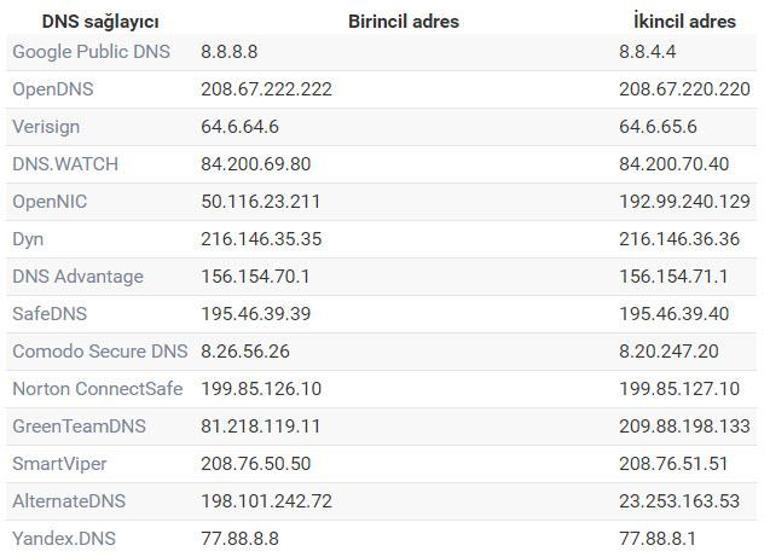Click the primary address 8.8.8.8
Viewport: 770px width, 557px height.
point(229,52)
